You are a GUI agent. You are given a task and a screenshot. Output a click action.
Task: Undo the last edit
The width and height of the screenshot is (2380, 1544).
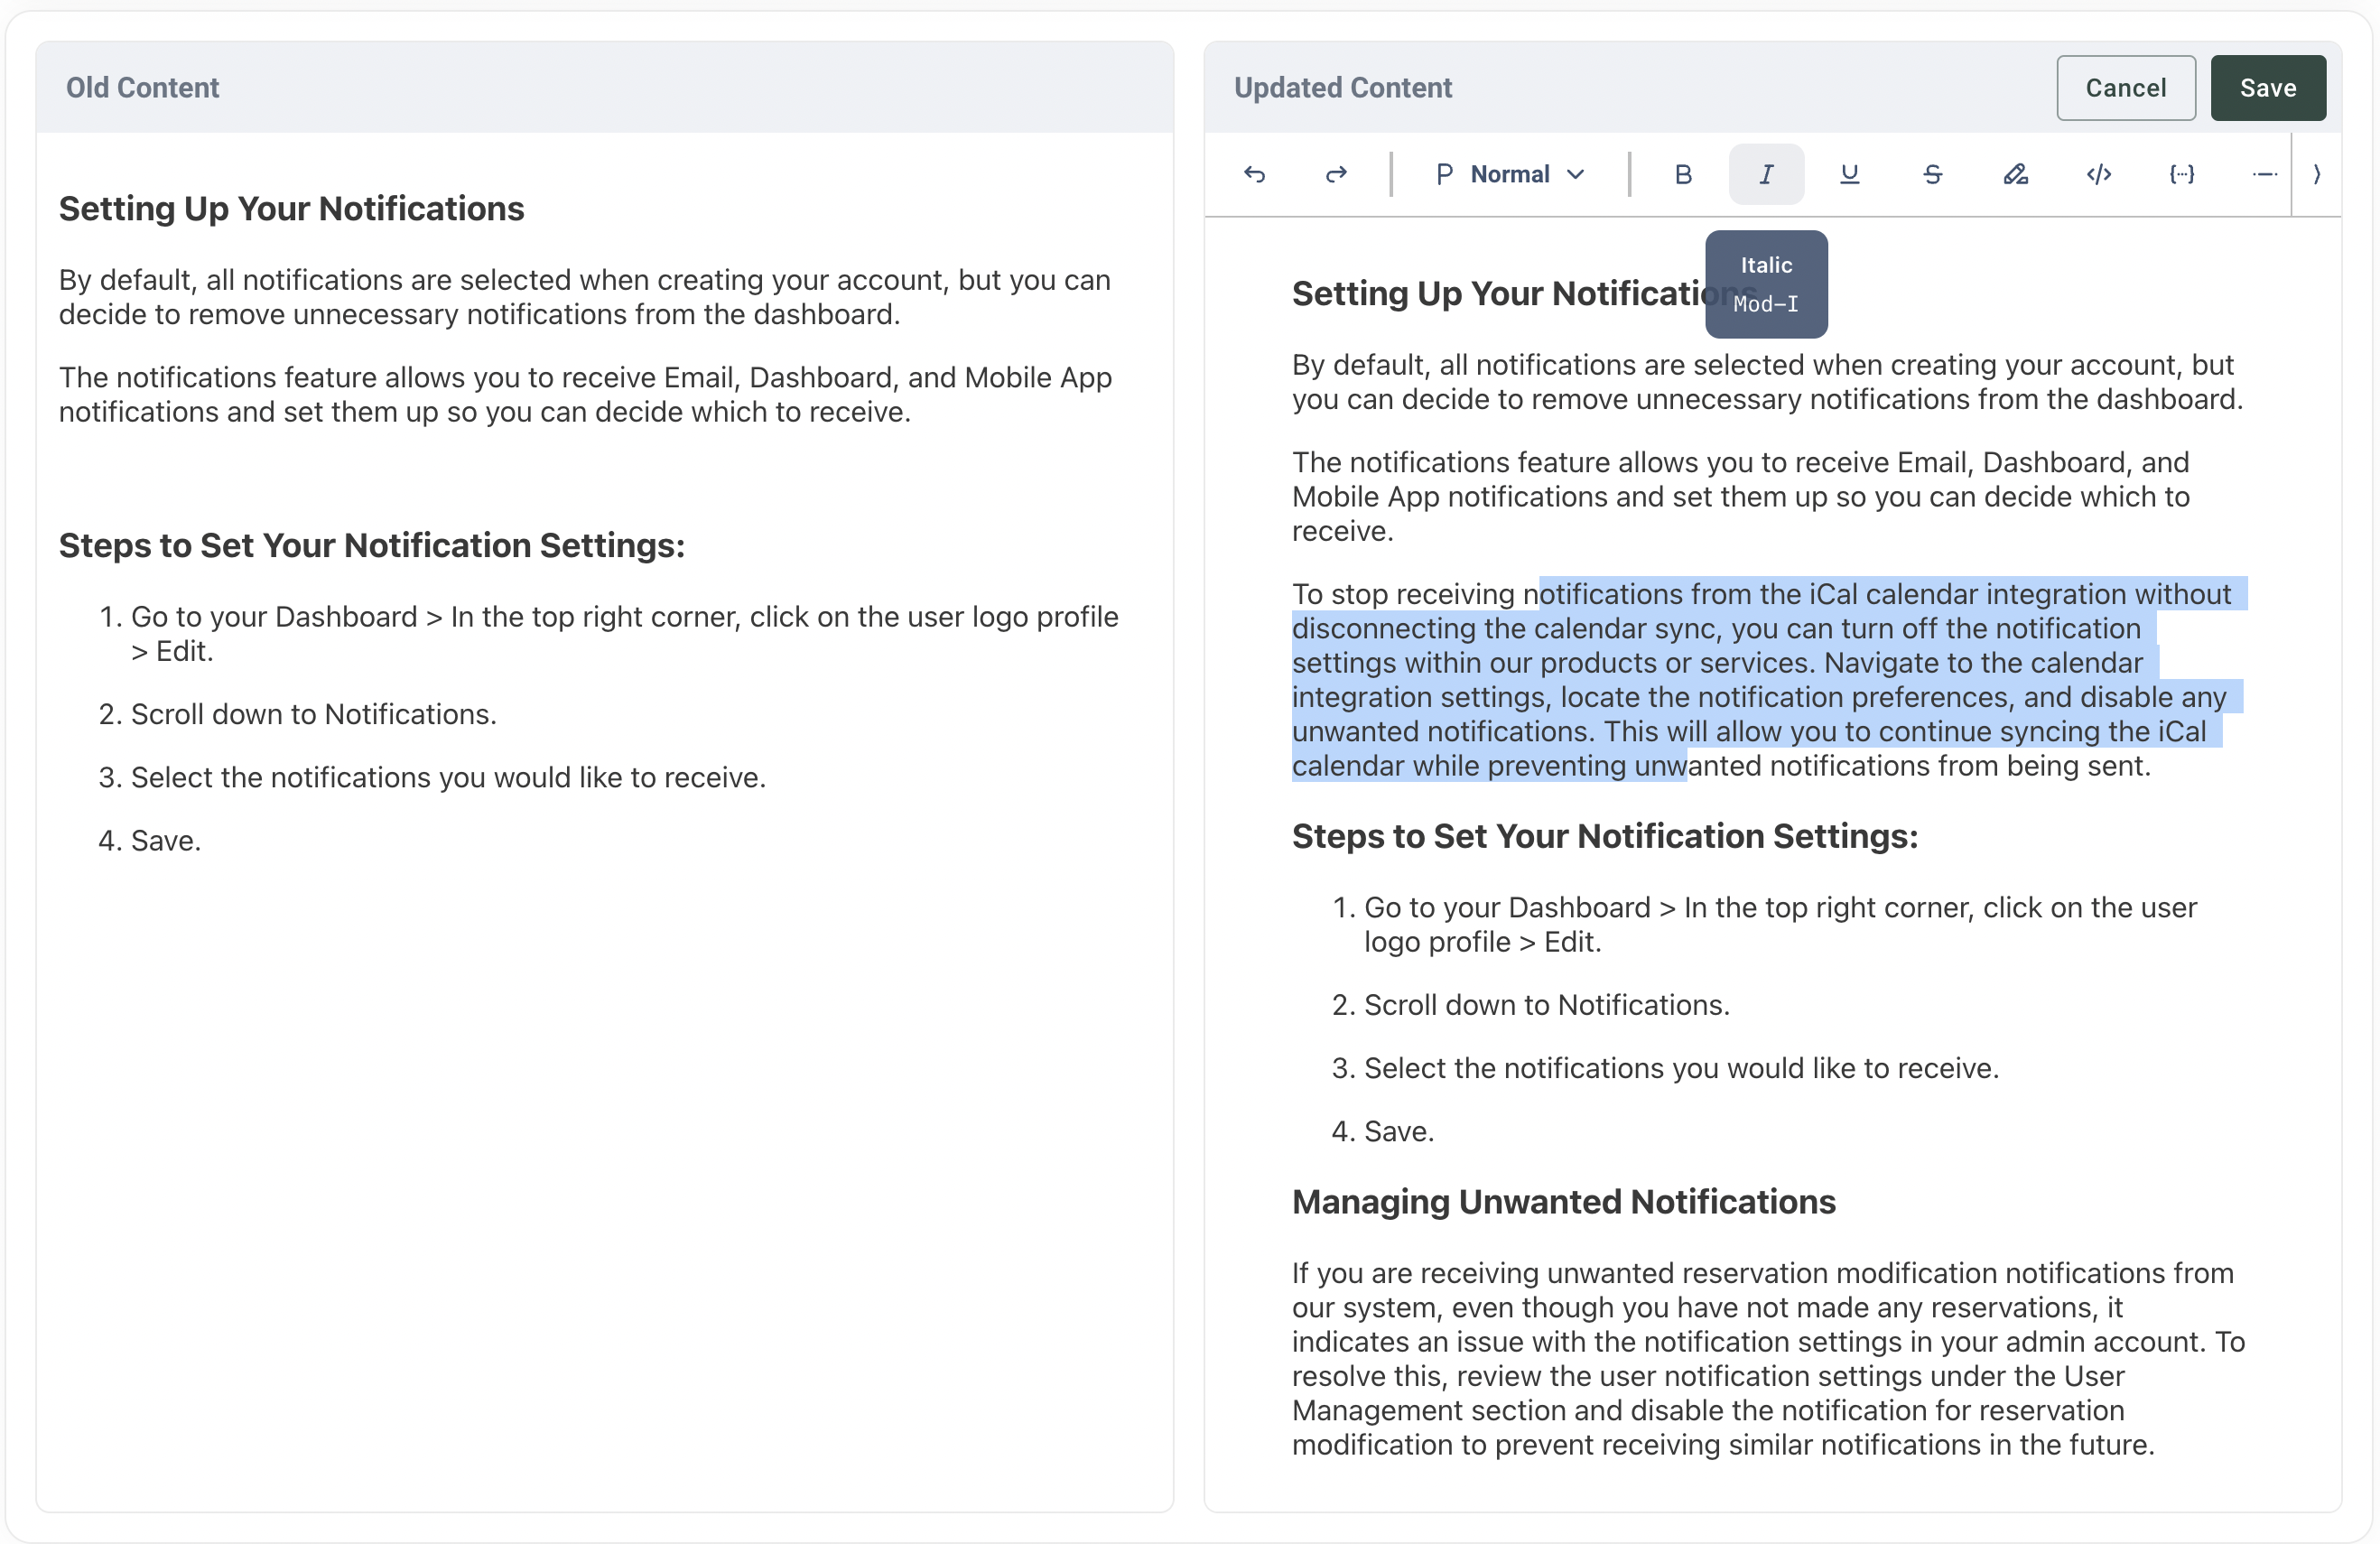pos(1254,174)
